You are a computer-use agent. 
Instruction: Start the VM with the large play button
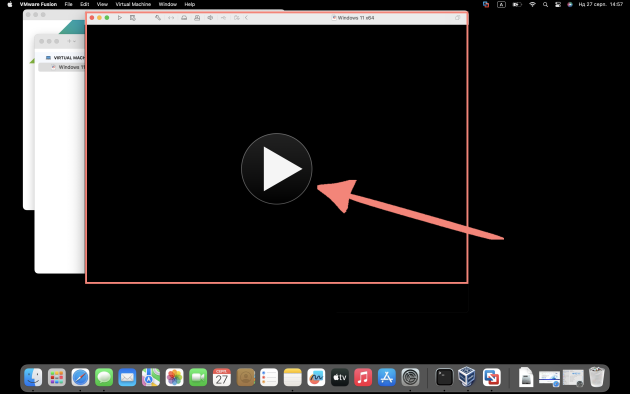[x=276, y=169]
